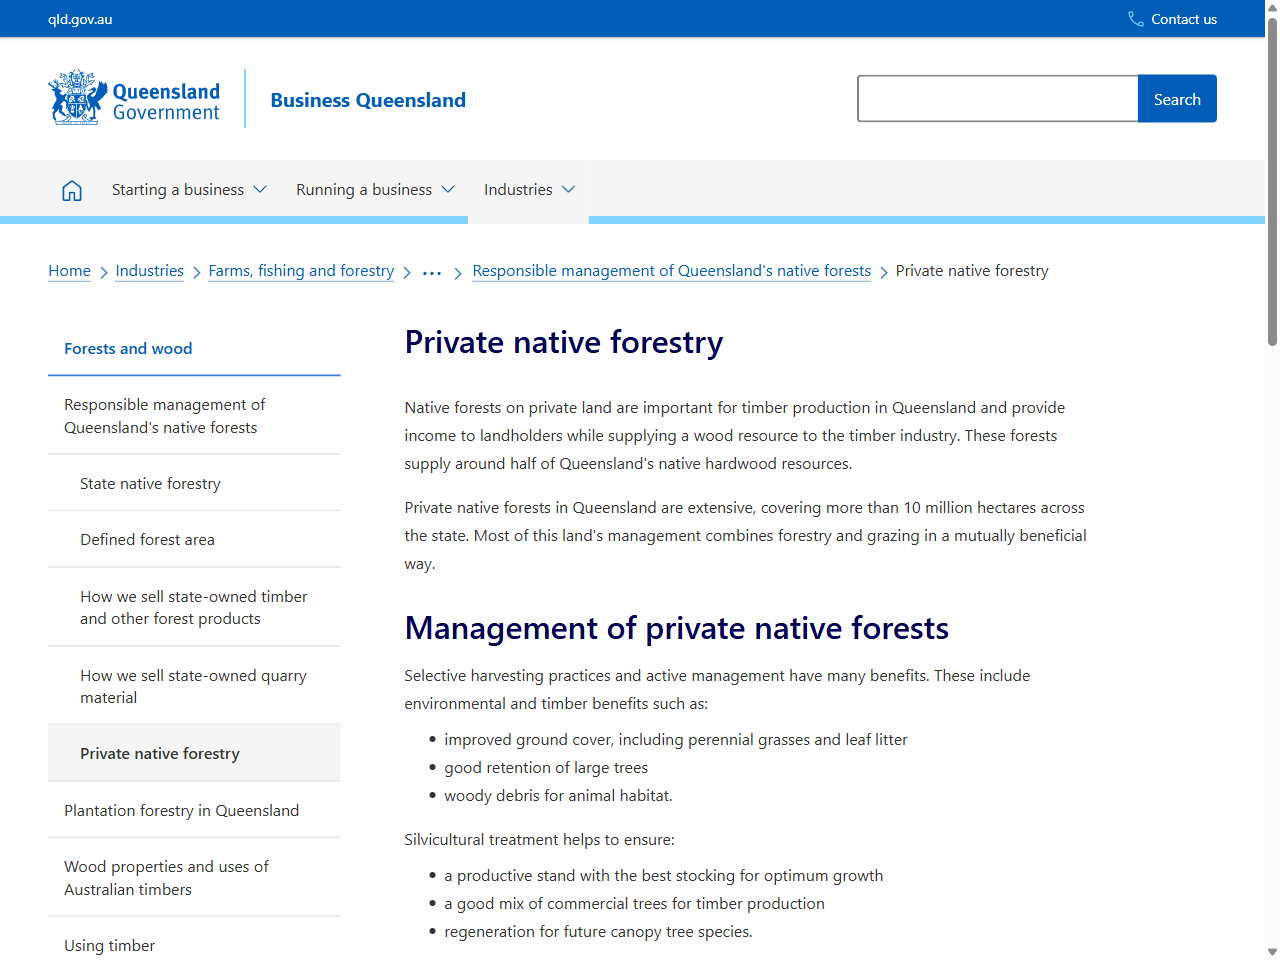Screen dimensions: 1280x960
Task: Open the State native forestry page
Action: pyautogui.click(x=150, y=483)
